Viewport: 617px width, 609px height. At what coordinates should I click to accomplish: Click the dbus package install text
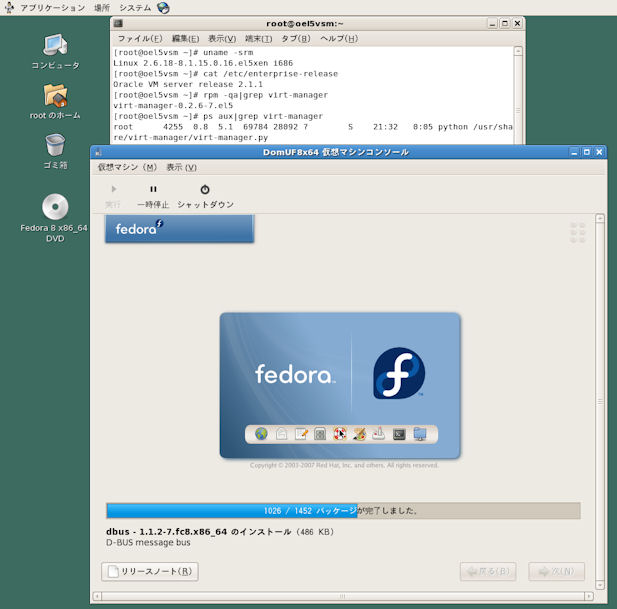point(220,531)
